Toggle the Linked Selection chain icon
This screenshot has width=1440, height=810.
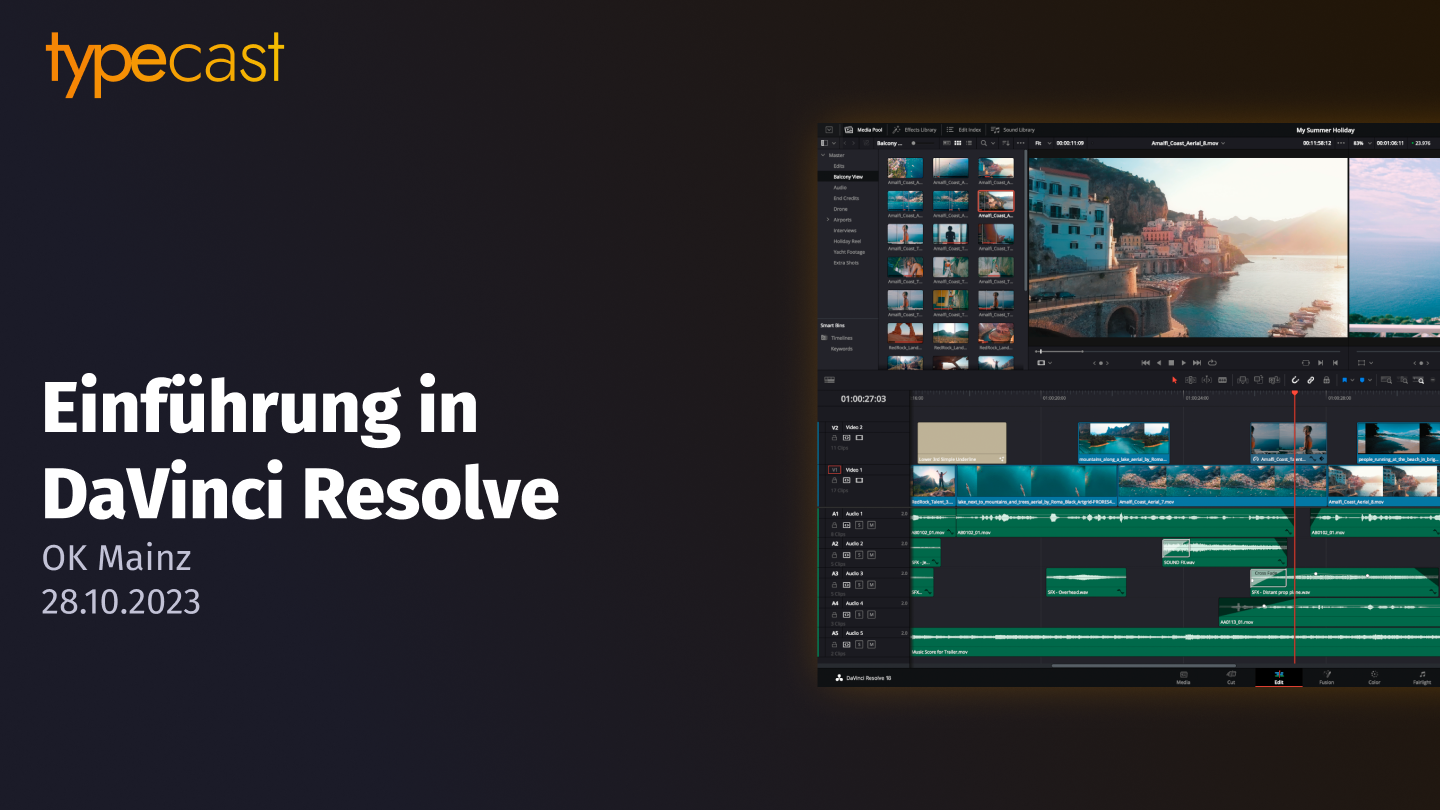coord(1310,380)
